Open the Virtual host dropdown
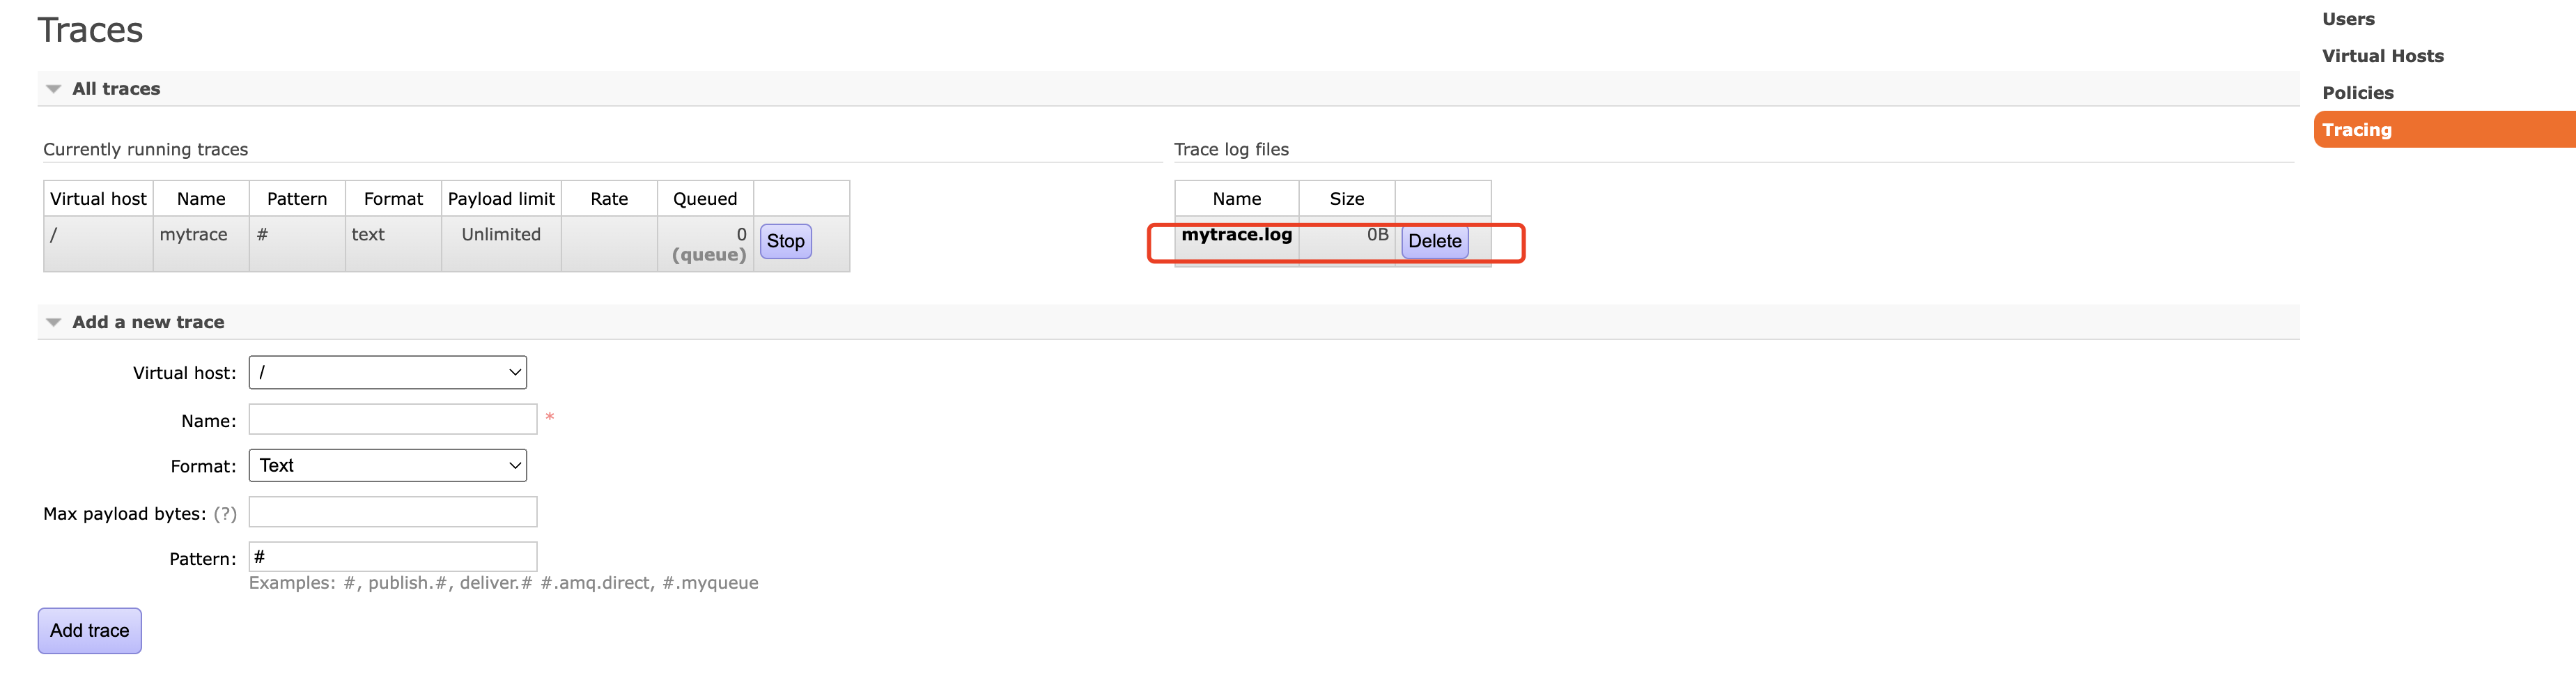Viewport: 2576px width, 680px height. click(387, 373)
